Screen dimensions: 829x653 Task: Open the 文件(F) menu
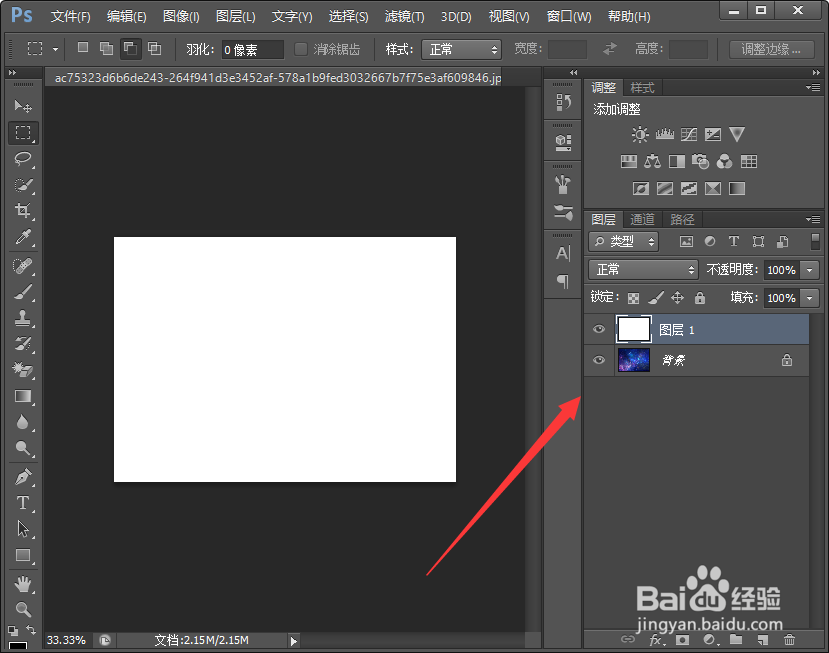click(70, 16)
